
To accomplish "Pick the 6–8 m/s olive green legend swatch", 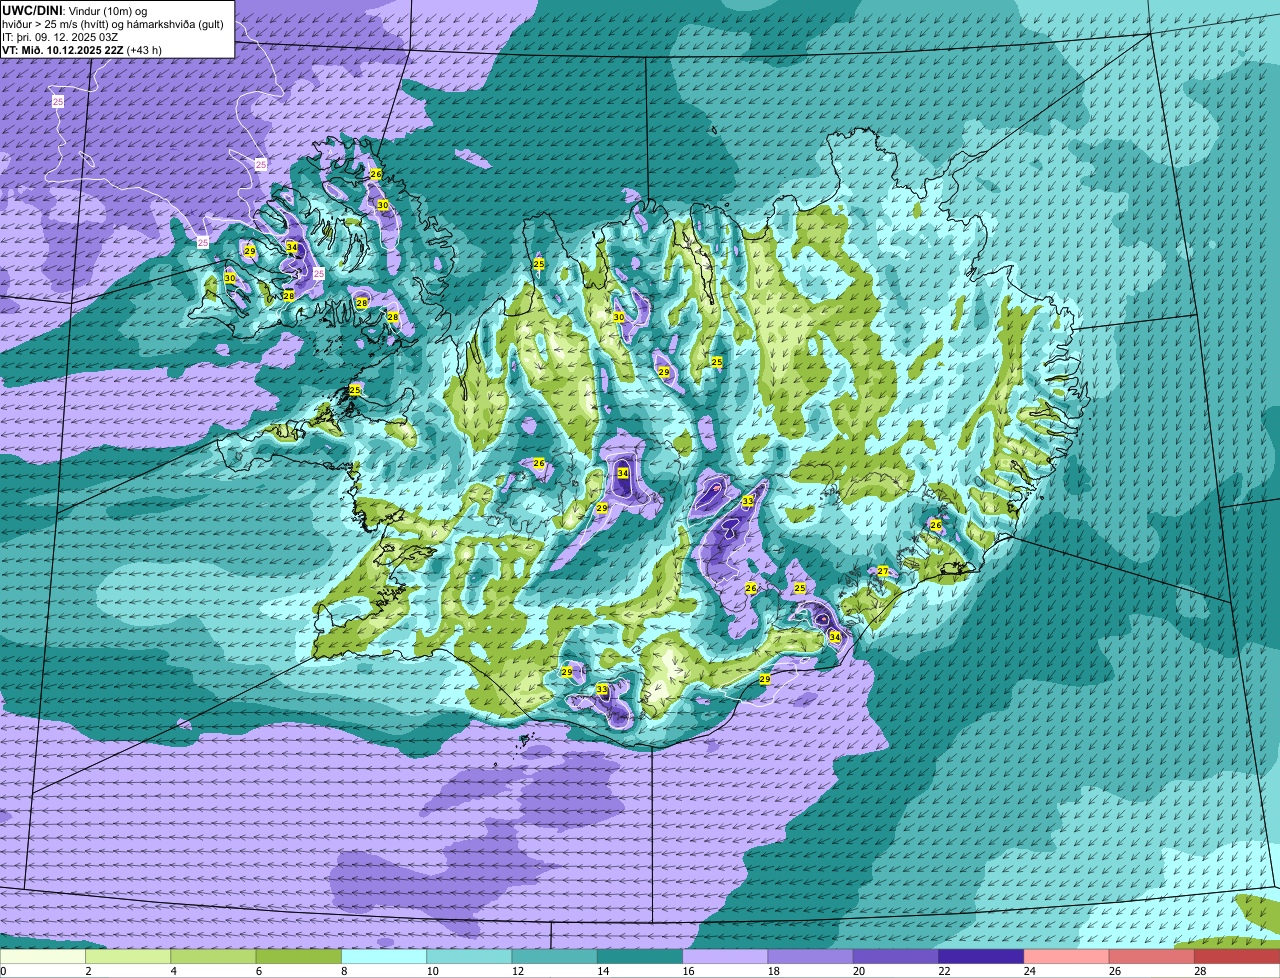I will coord(299,957).
